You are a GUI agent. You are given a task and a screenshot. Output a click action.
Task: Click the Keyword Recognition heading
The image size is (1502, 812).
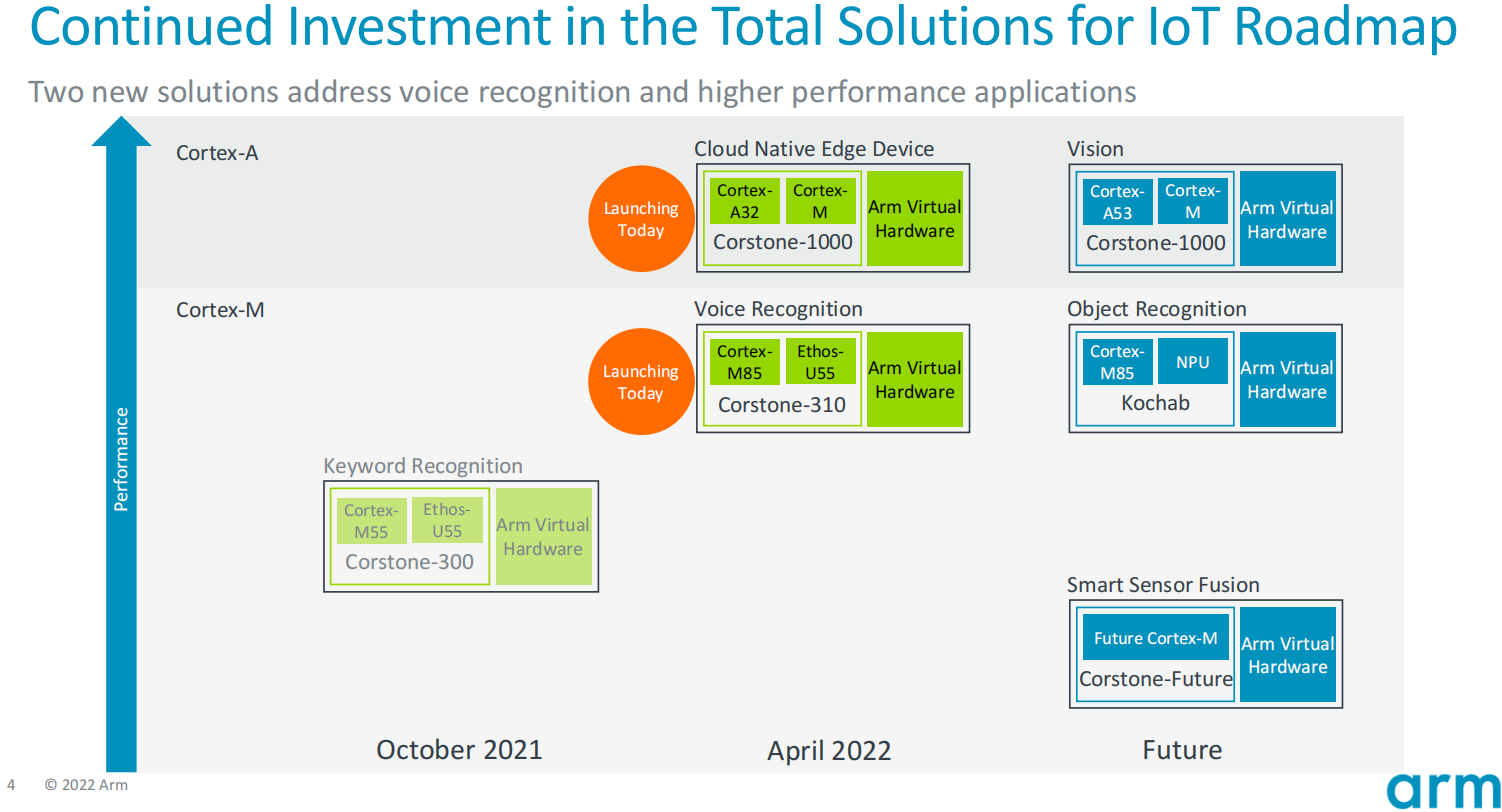pos(423,466)
